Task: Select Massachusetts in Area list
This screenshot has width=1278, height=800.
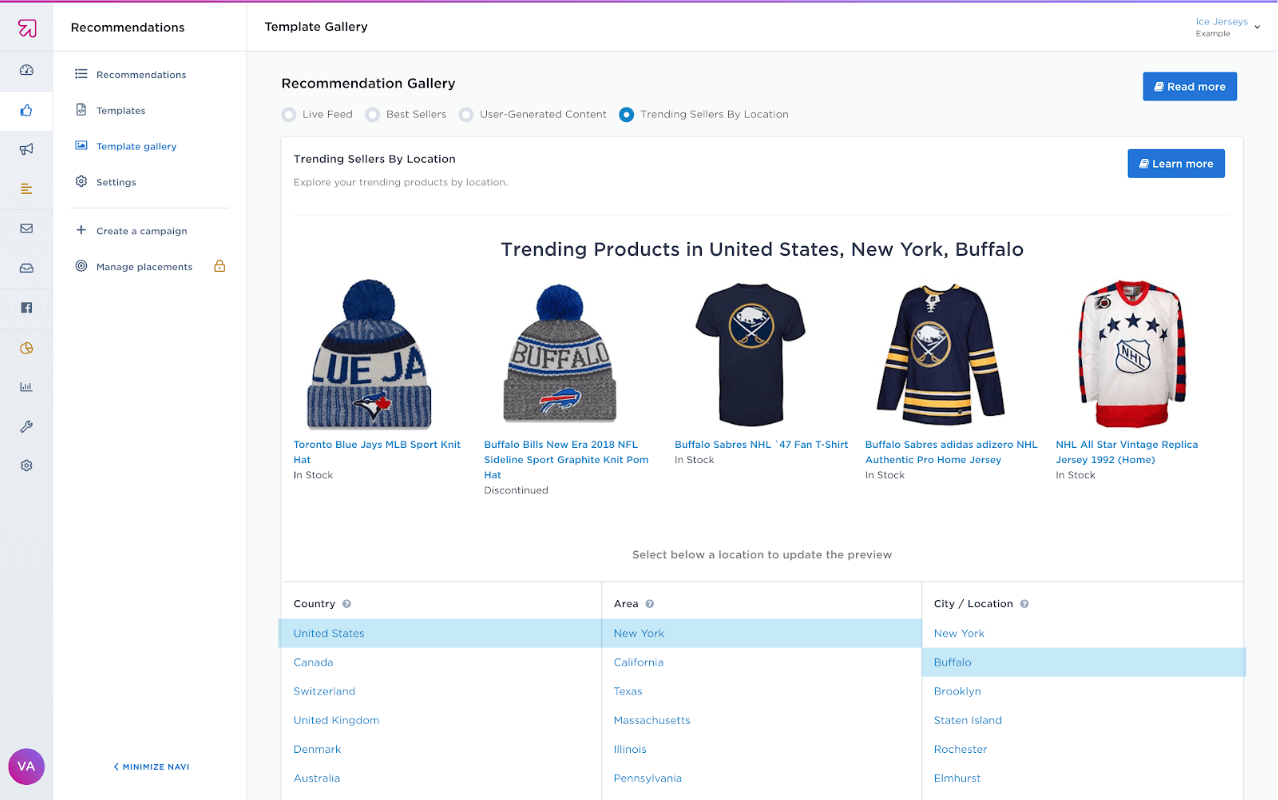Action: click(x=652, y=721)
